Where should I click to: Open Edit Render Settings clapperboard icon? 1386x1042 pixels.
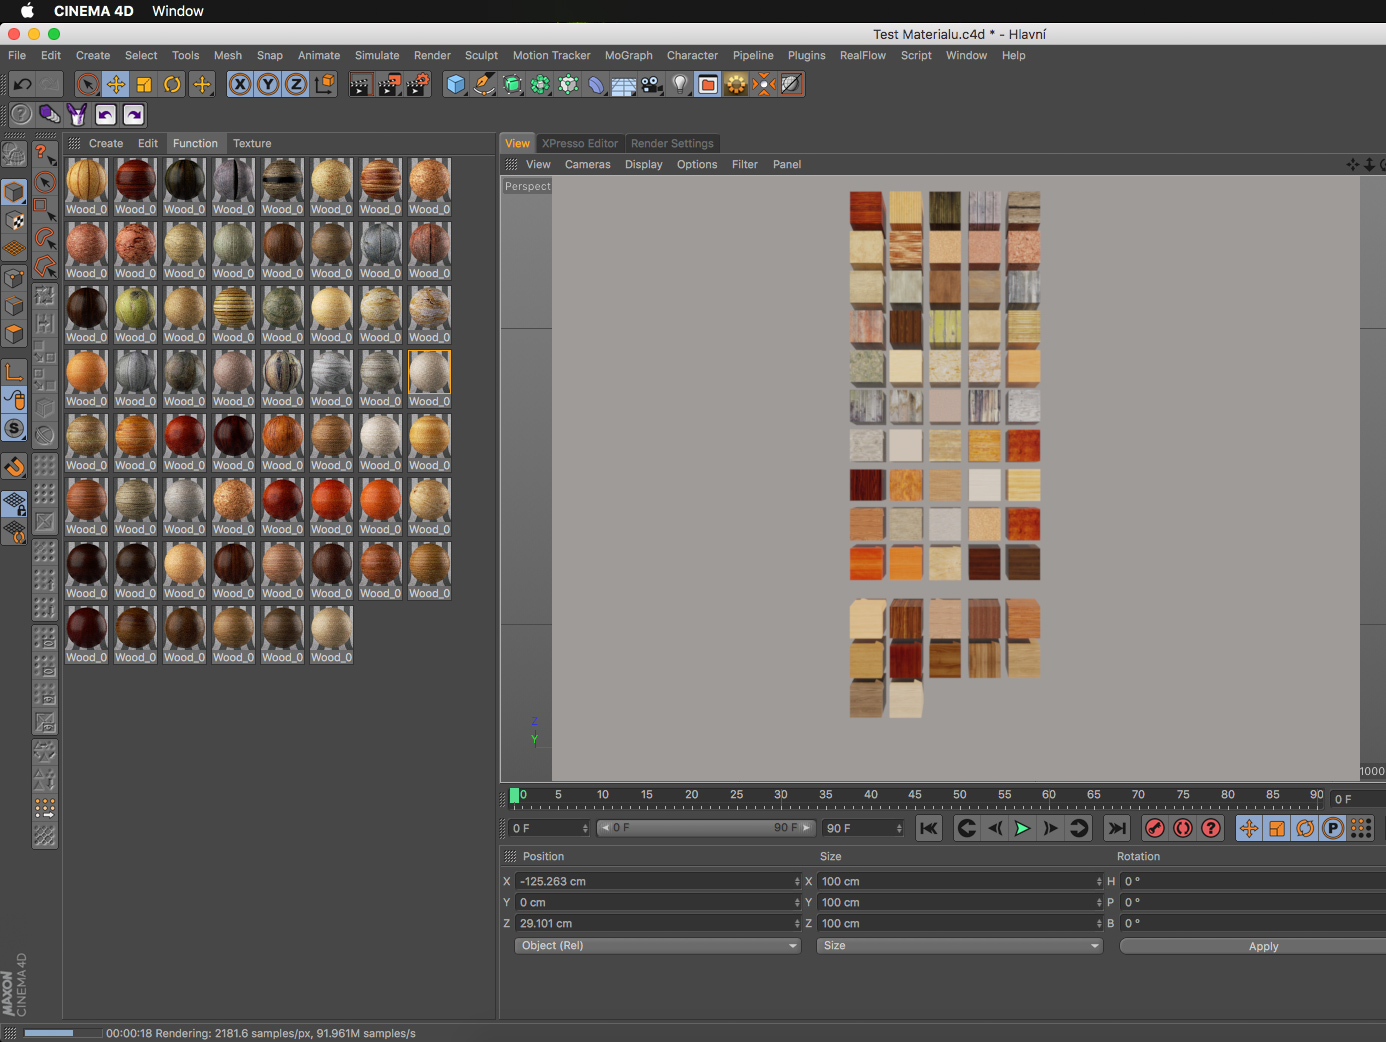coord(417,85)
